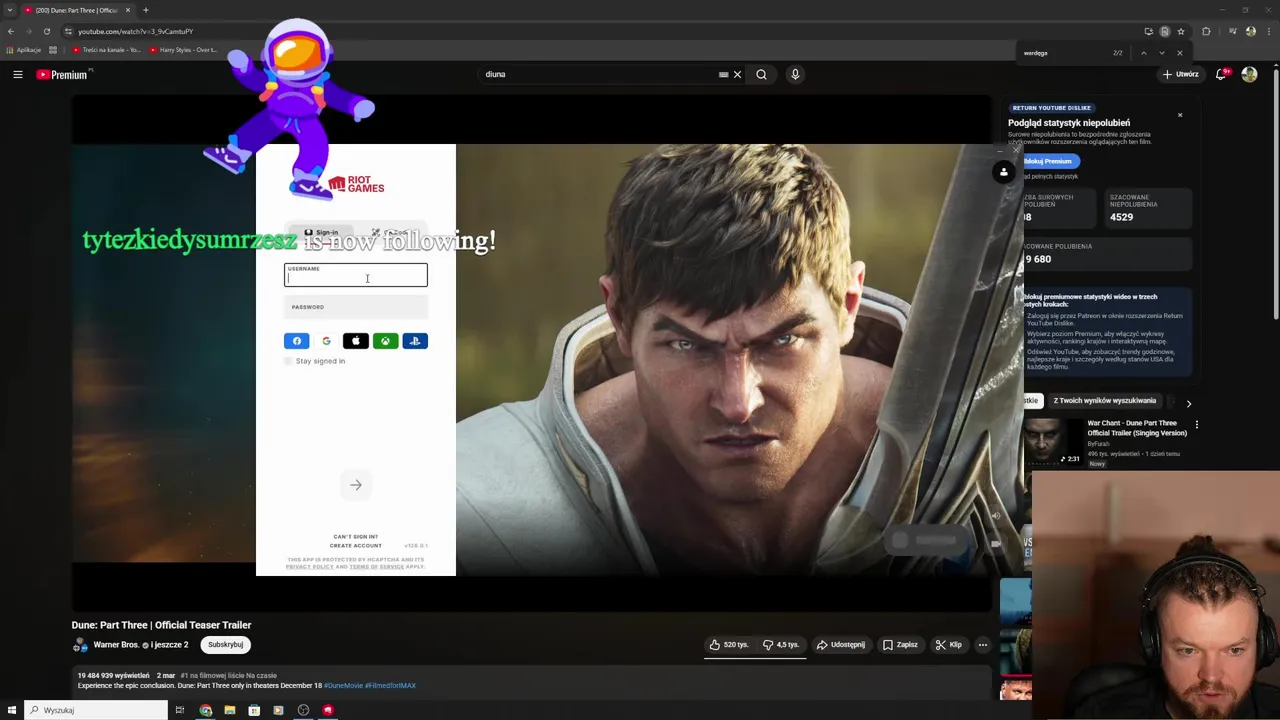Select the QR Code tab in Riot client
This screenshot has height=720, width=1280.
pos(390,233)
